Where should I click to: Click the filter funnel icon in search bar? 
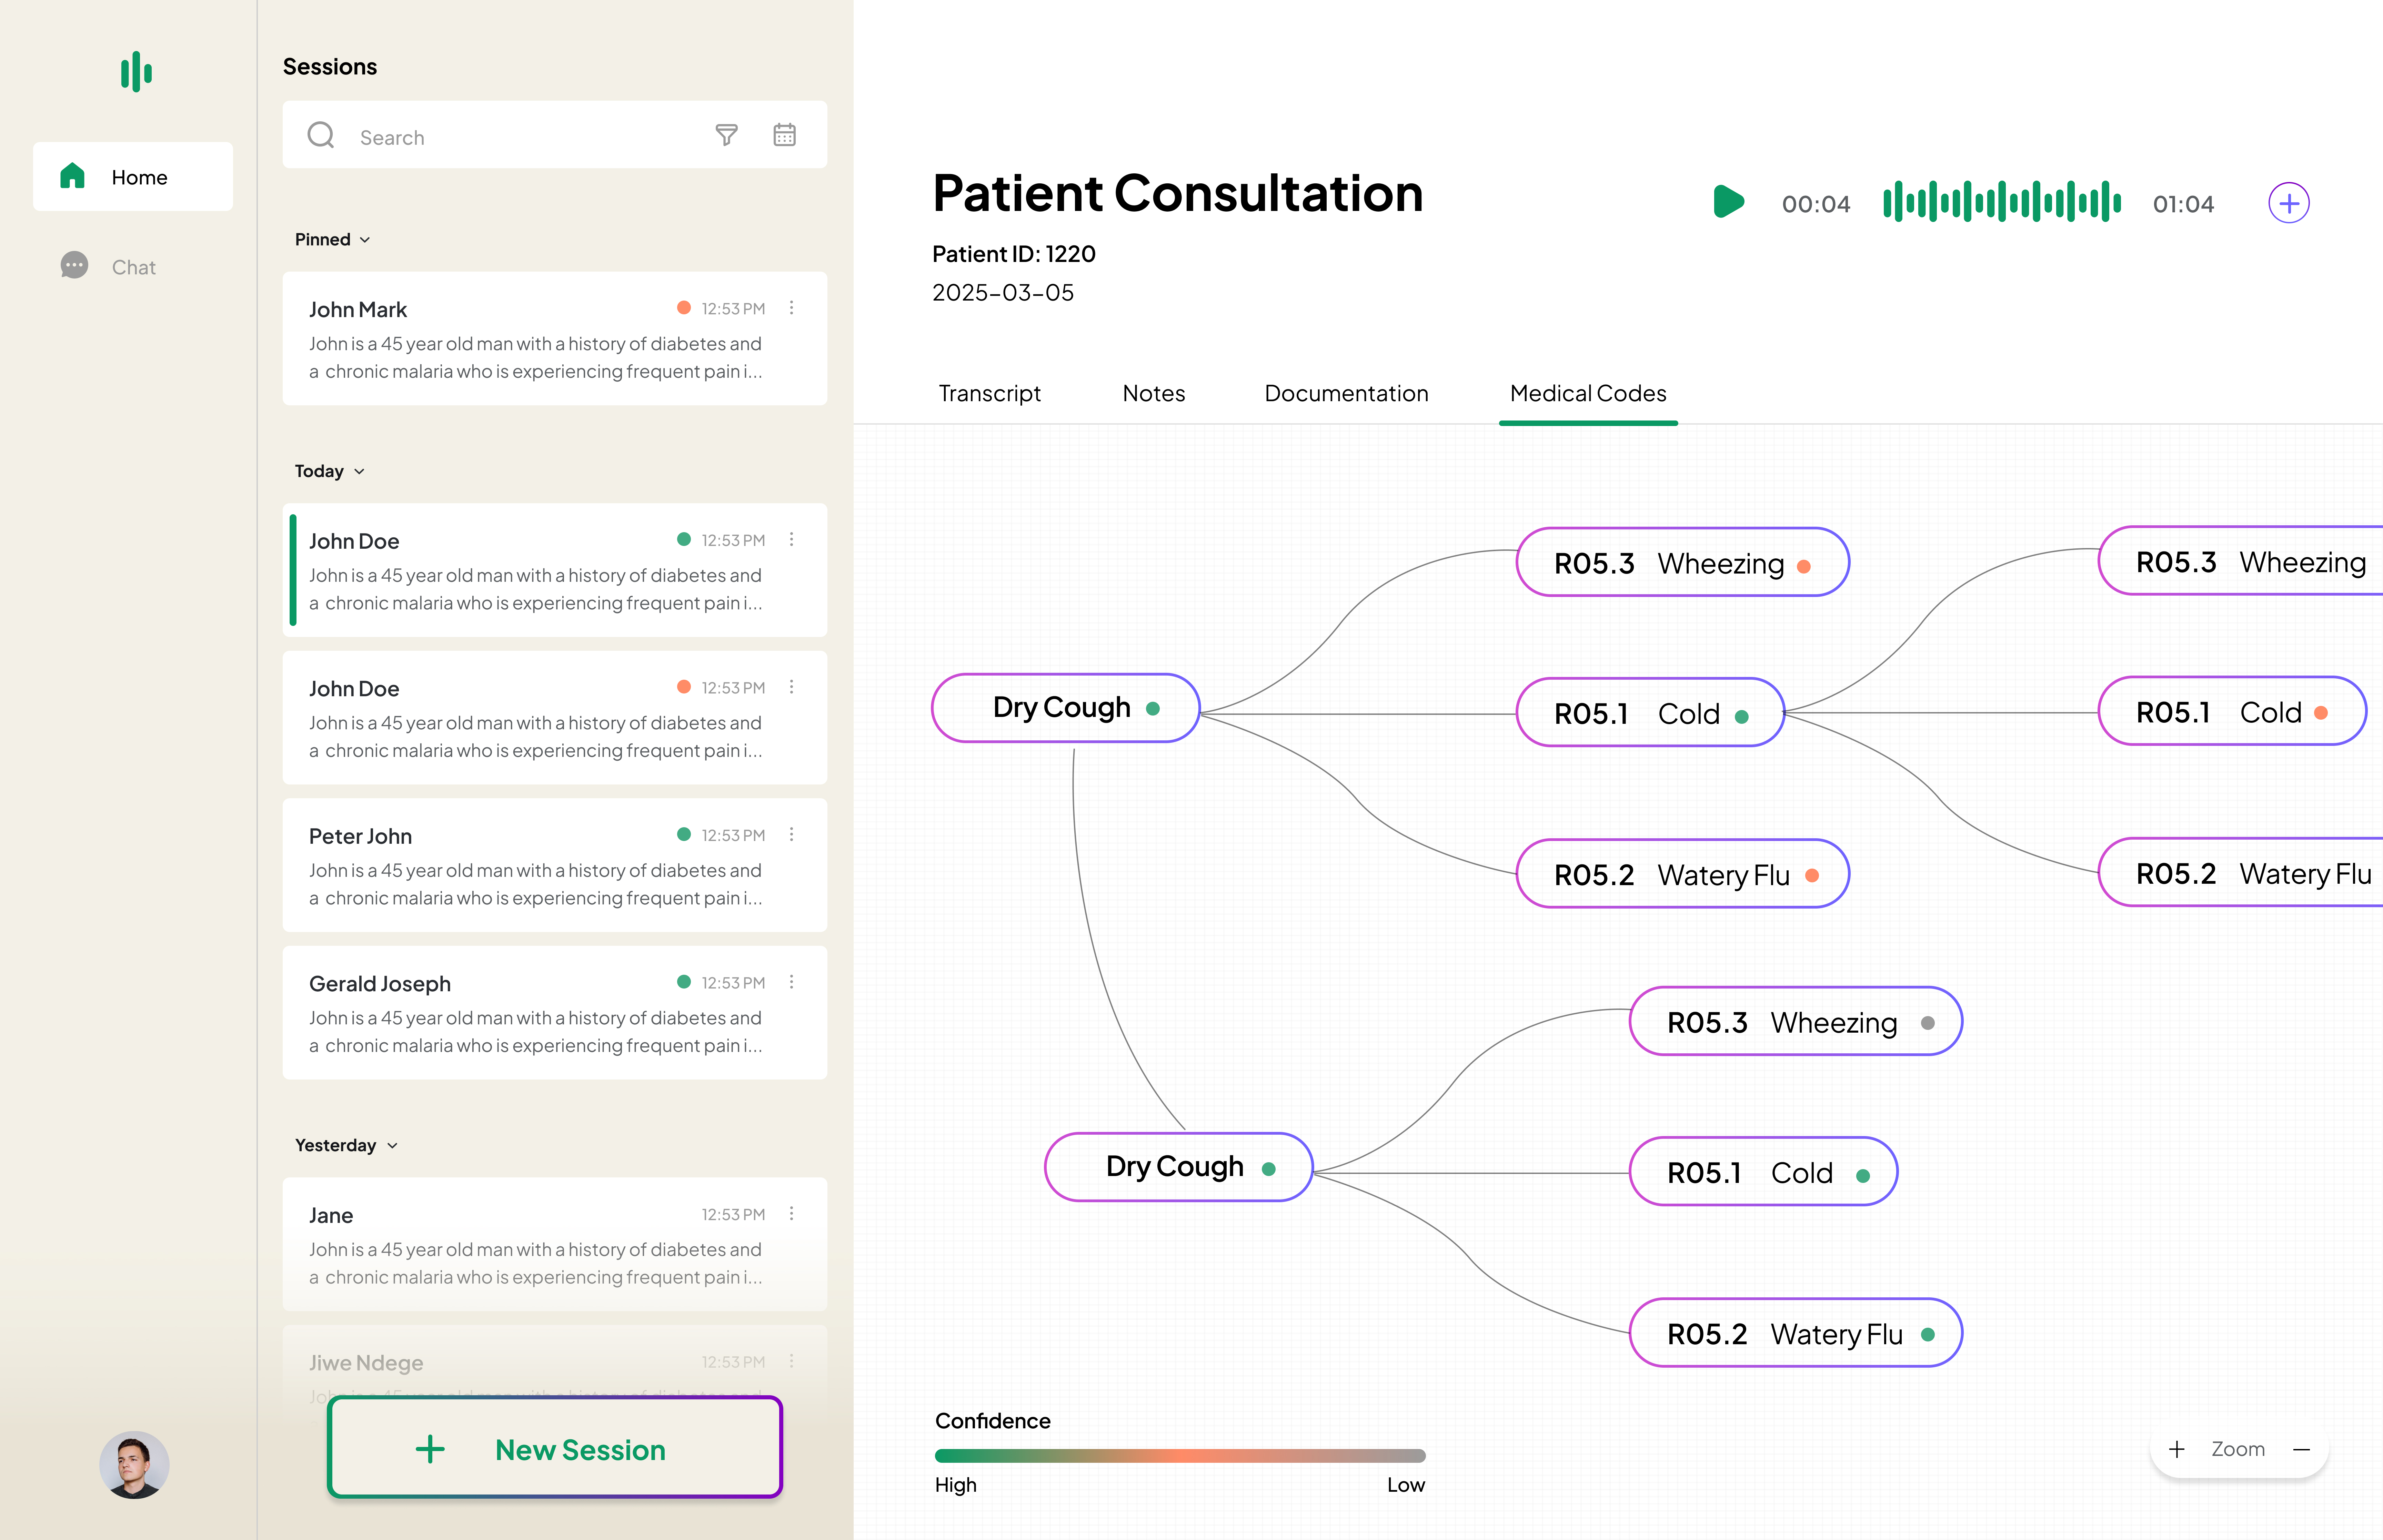(727, 135)
